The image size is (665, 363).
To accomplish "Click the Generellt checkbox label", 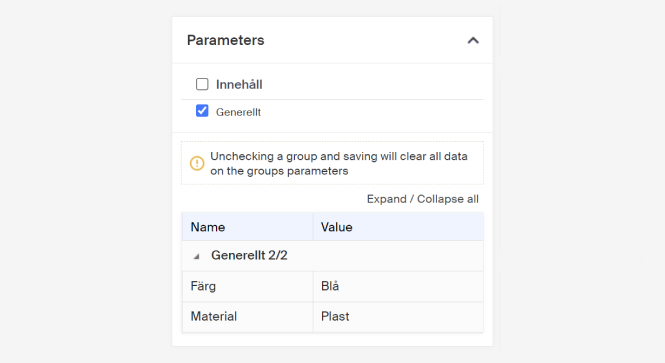I will click(x=238, y=112).
